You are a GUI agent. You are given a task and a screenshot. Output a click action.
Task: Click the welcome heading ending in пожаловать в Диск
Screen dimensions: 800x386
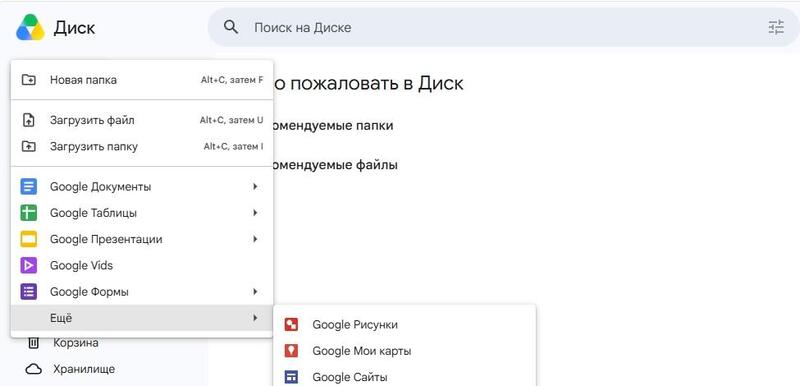click(368, 84)
